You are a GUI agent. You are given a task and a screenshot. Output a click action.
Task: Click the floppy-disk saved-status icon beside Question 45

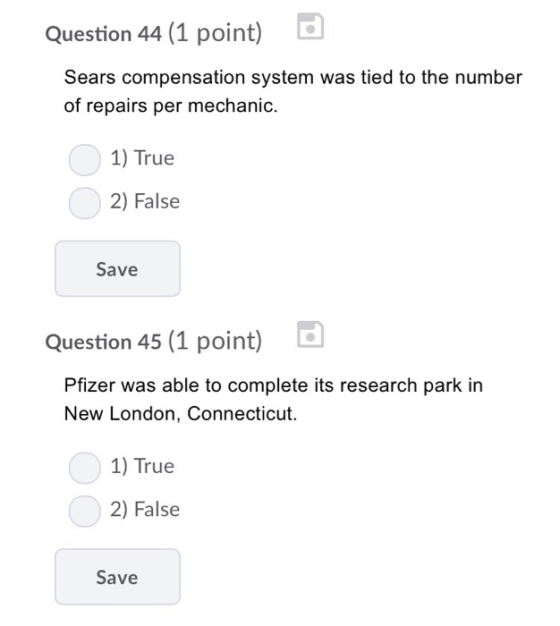[x=310, y=334]
